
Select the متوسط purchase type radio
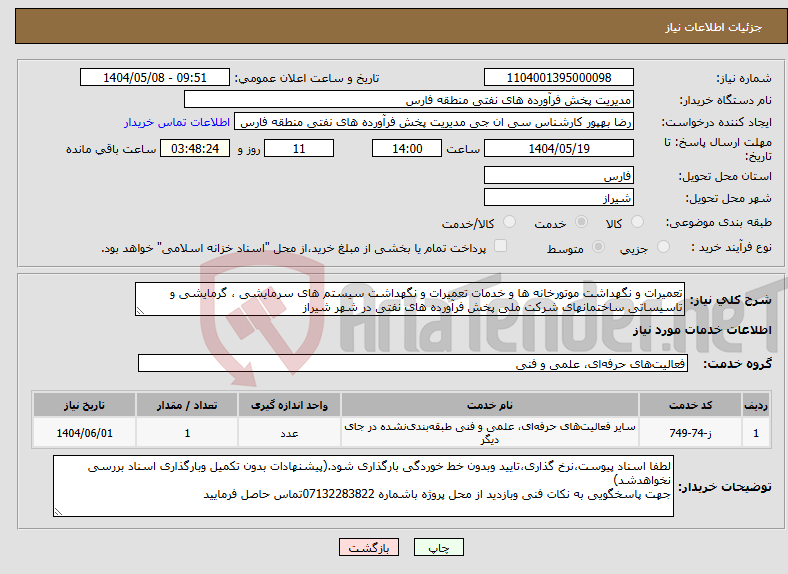point(599,246)
